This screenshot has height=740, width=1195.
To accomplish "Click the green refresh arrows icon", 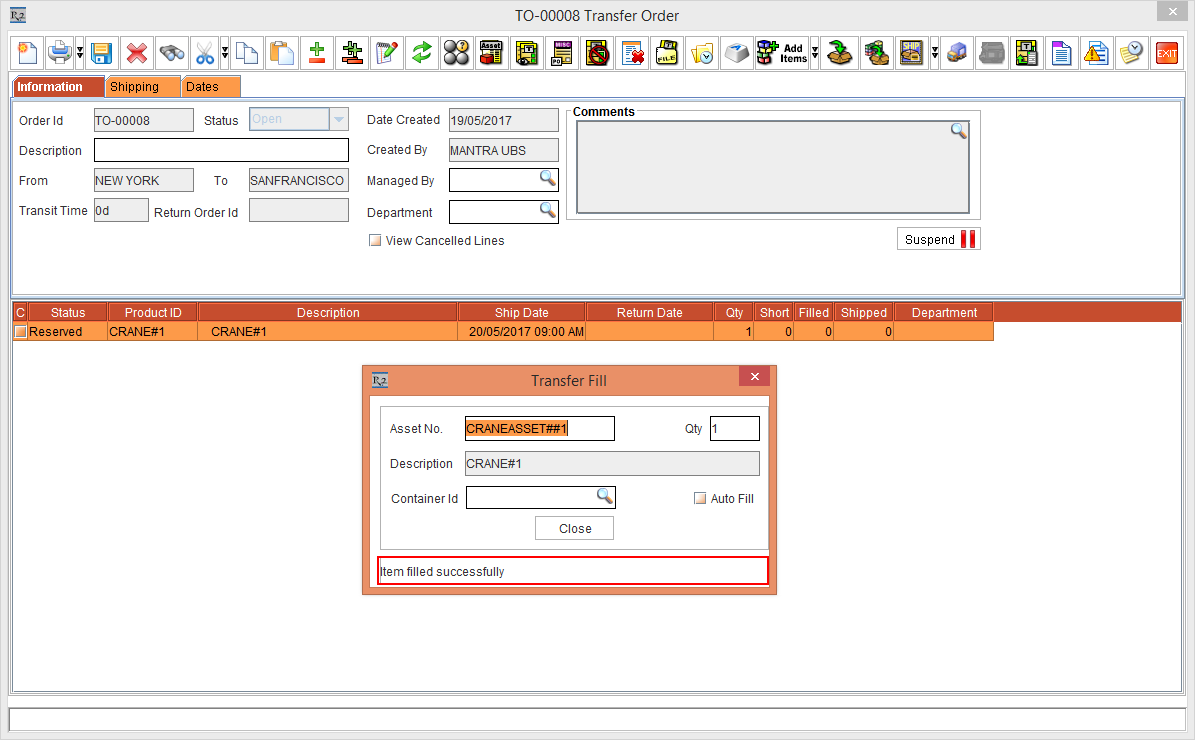I will point(421,53).
